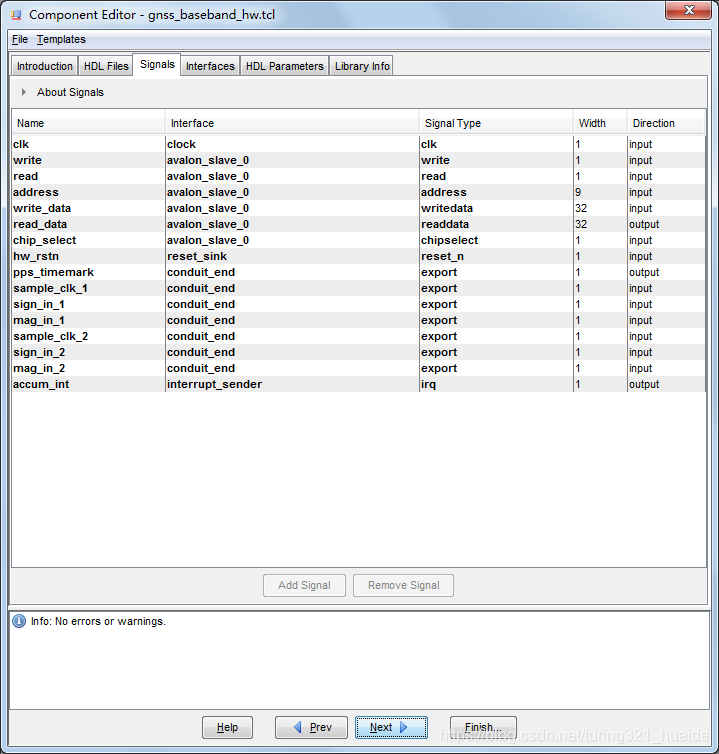Image resolution: width=719 pixels, height=754 pixels.
Task: Click the interrupt_sender interface cell
Action: pyautogui.click(x=292, y=384)
